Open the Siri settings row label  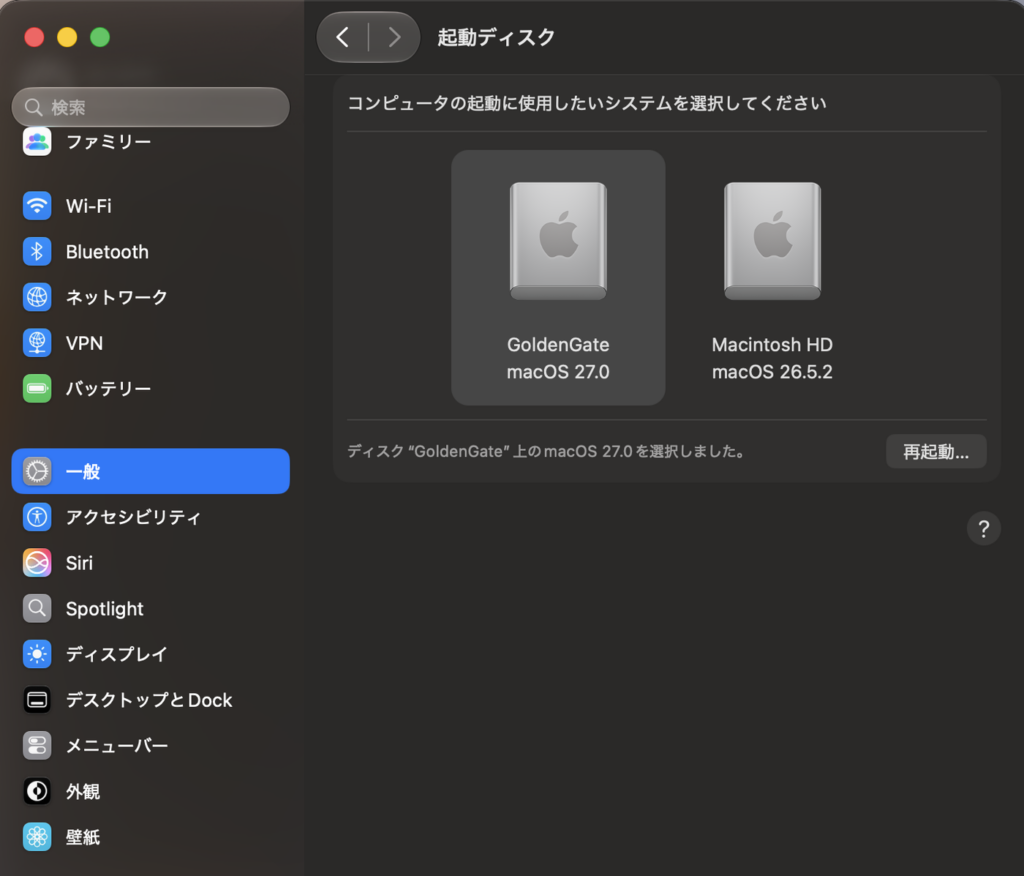tap(79, 563)
